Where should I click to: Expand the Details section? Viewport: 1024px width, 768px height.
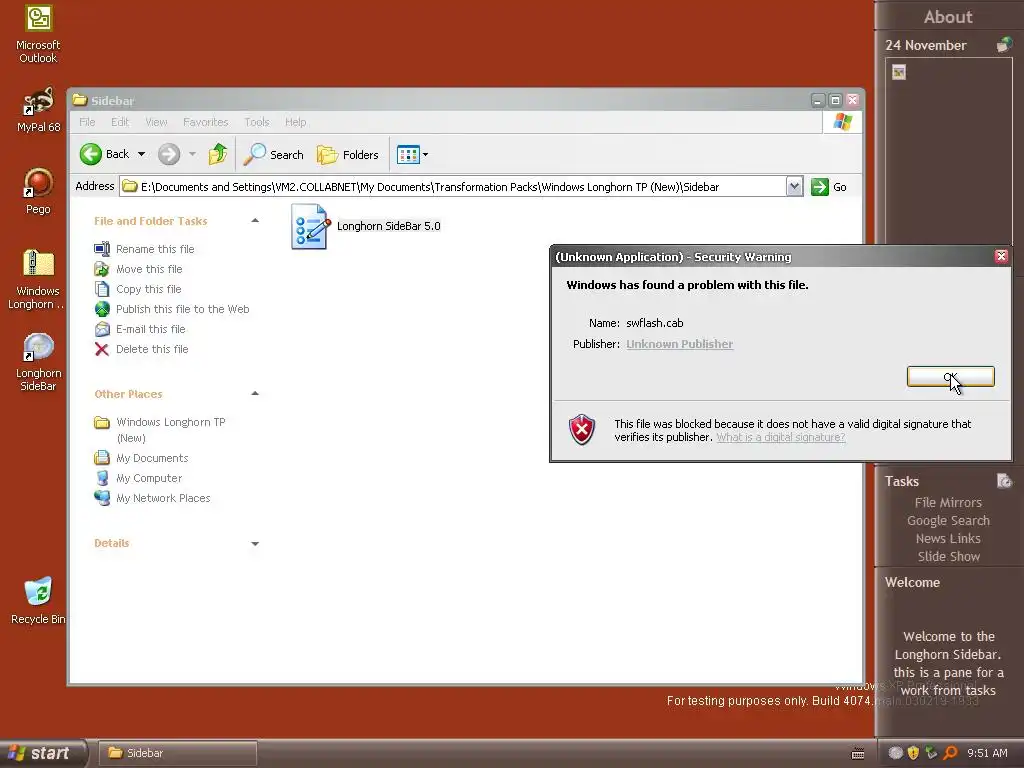click(255, 543)
